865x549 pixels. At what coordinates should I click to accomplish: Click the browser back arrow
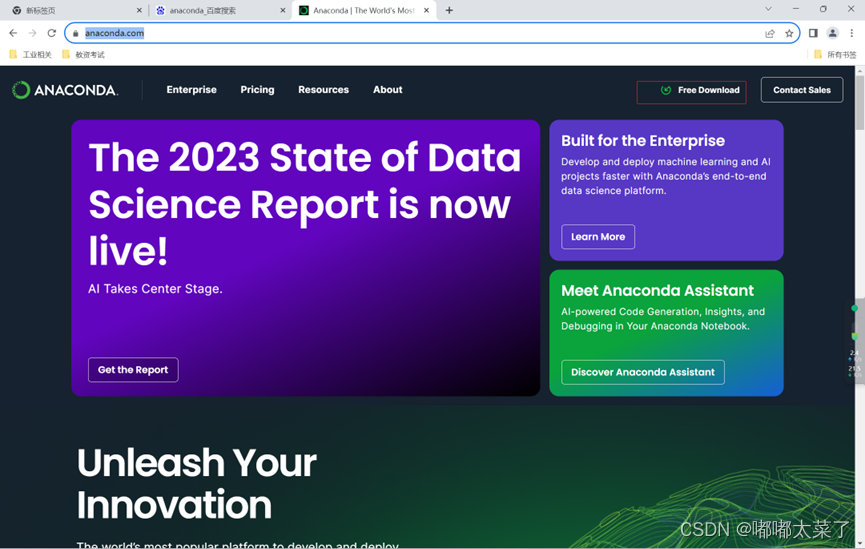13,33
